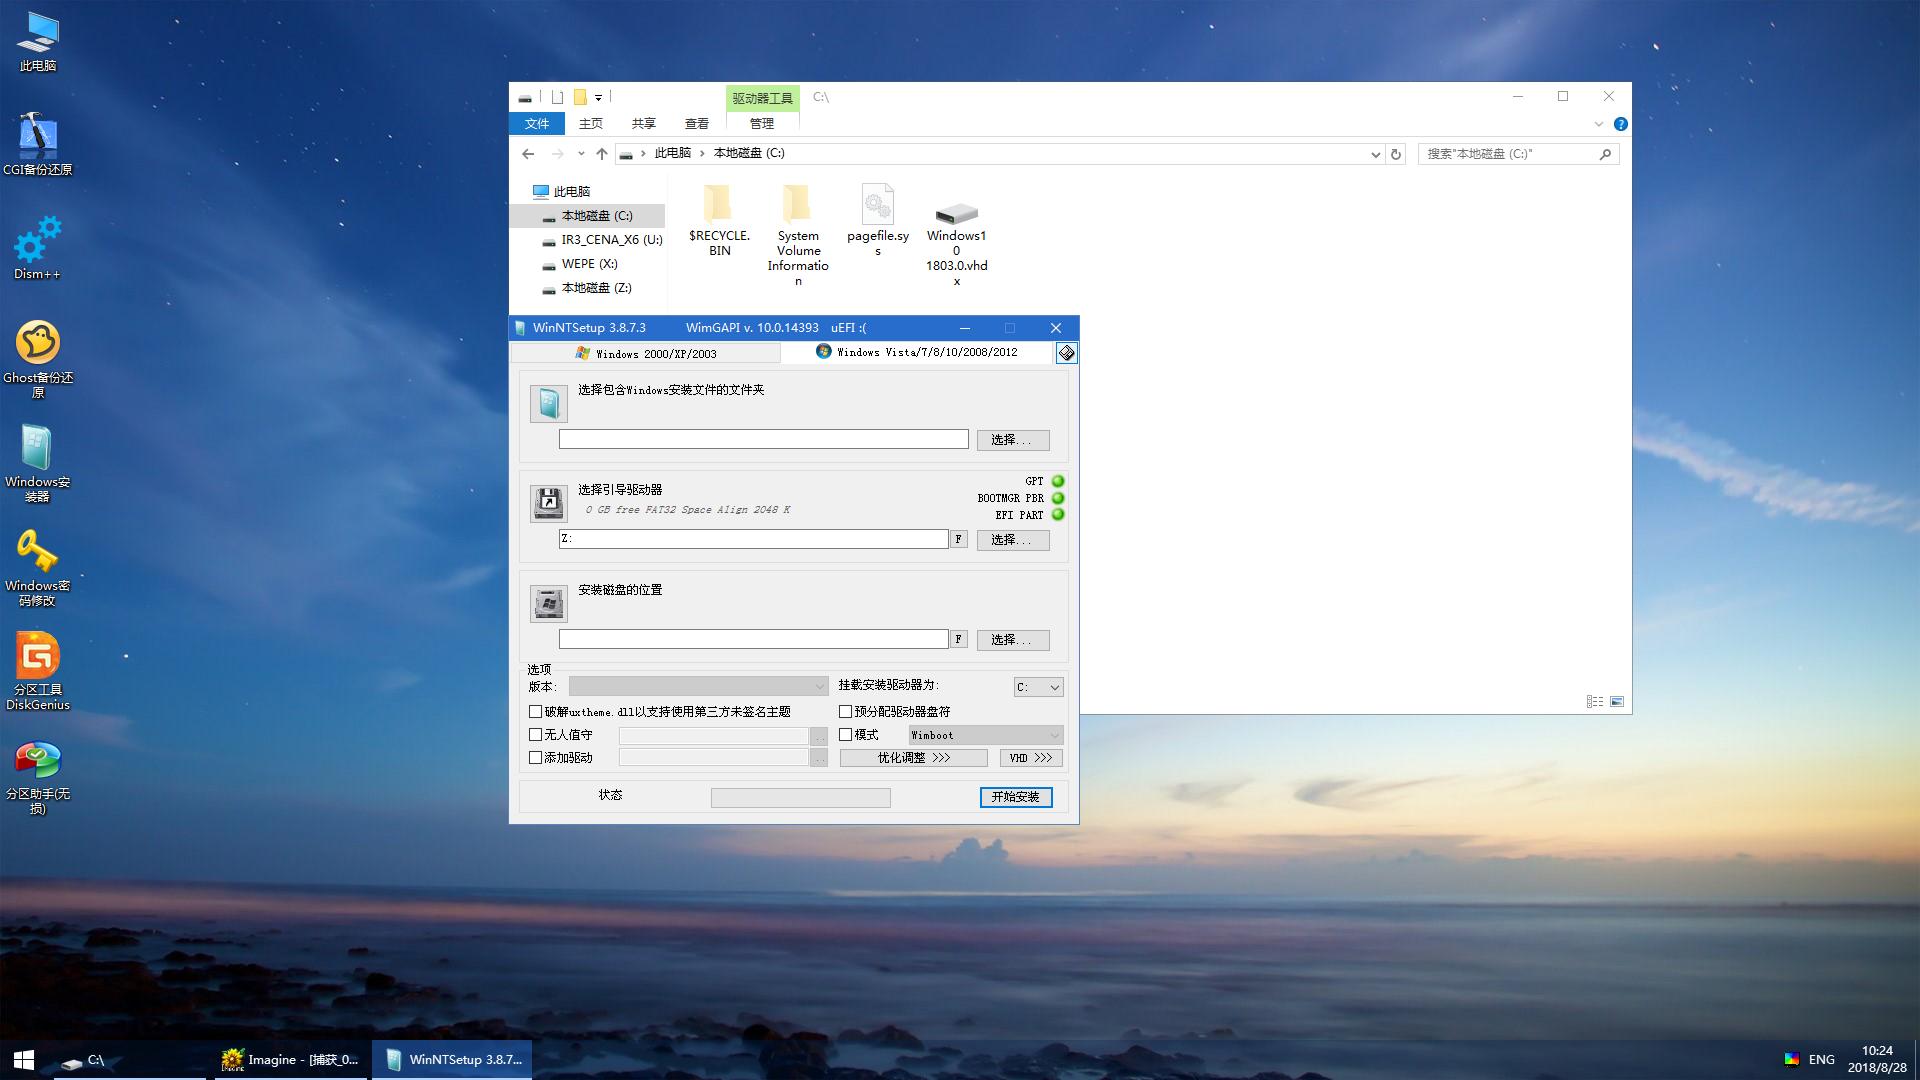Click the boot drive floppy icon
Screen dimensions: 1920x1080
[548, 503]
